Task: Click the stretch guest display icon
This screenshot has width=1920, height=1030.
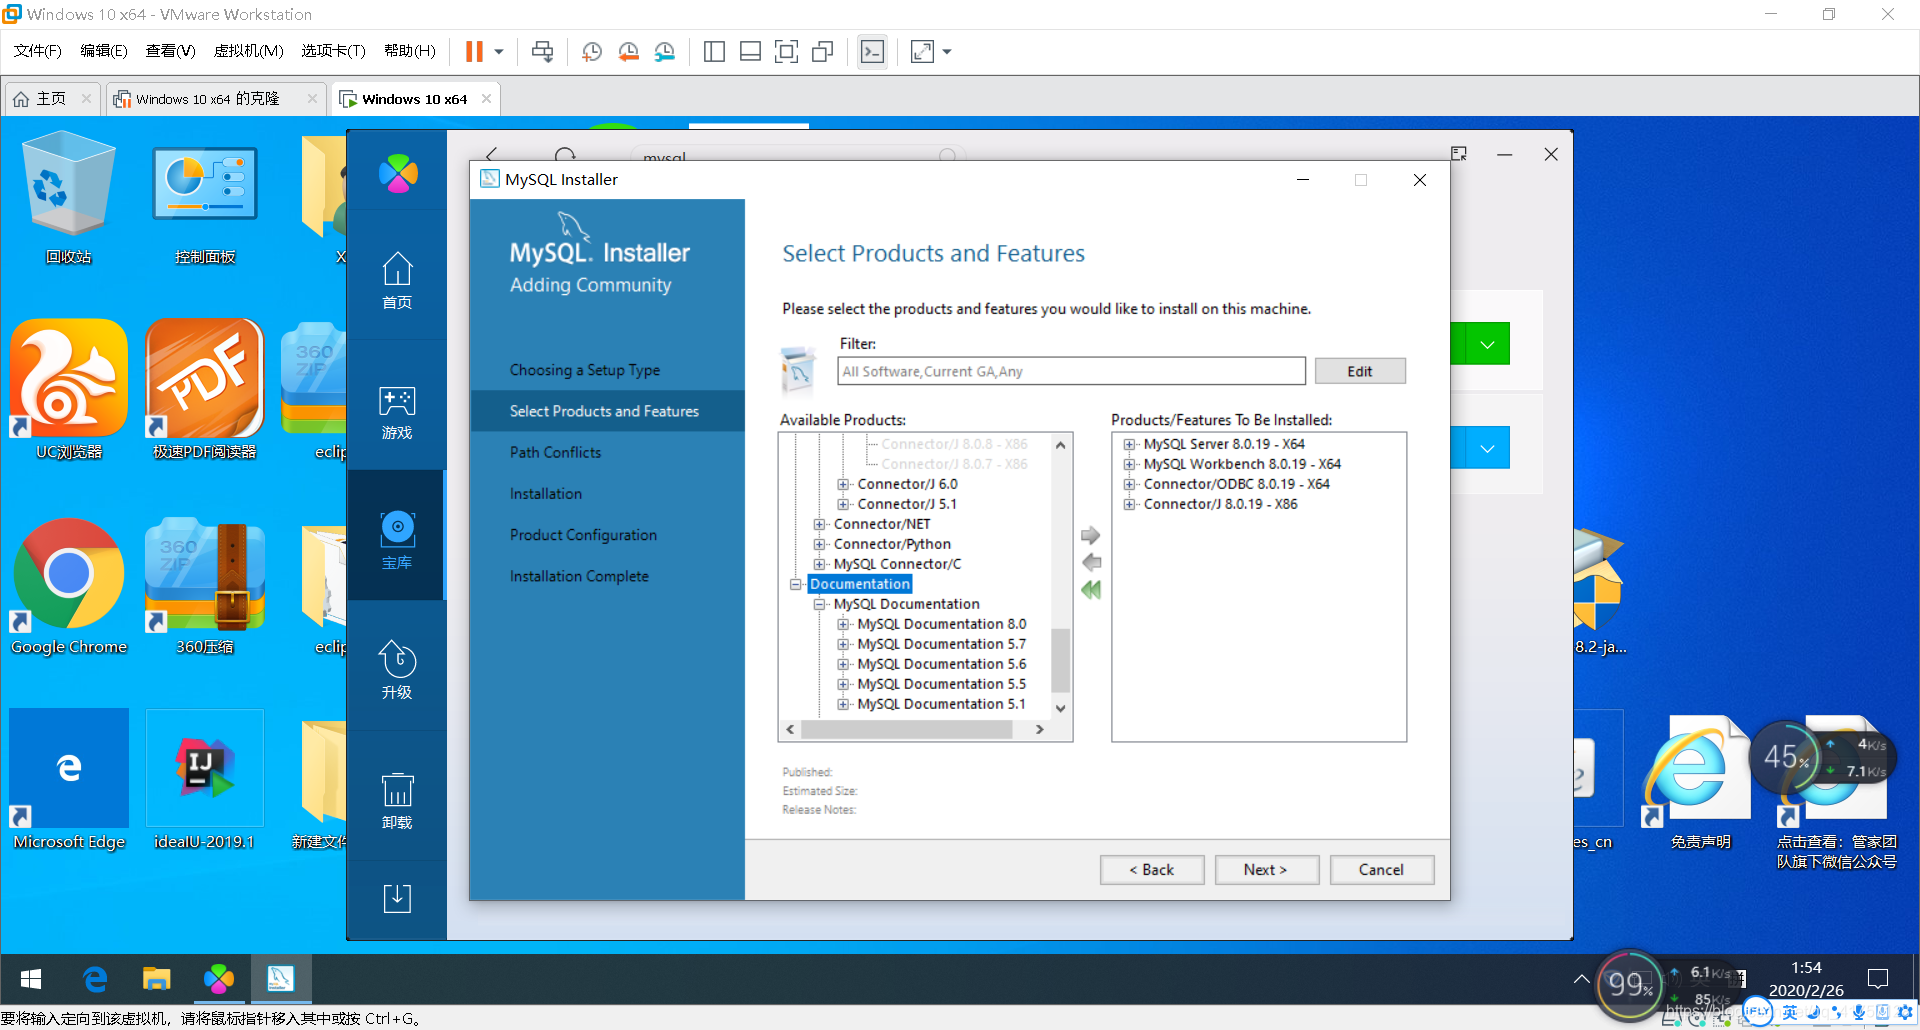Action: click(x=922, y=51)
